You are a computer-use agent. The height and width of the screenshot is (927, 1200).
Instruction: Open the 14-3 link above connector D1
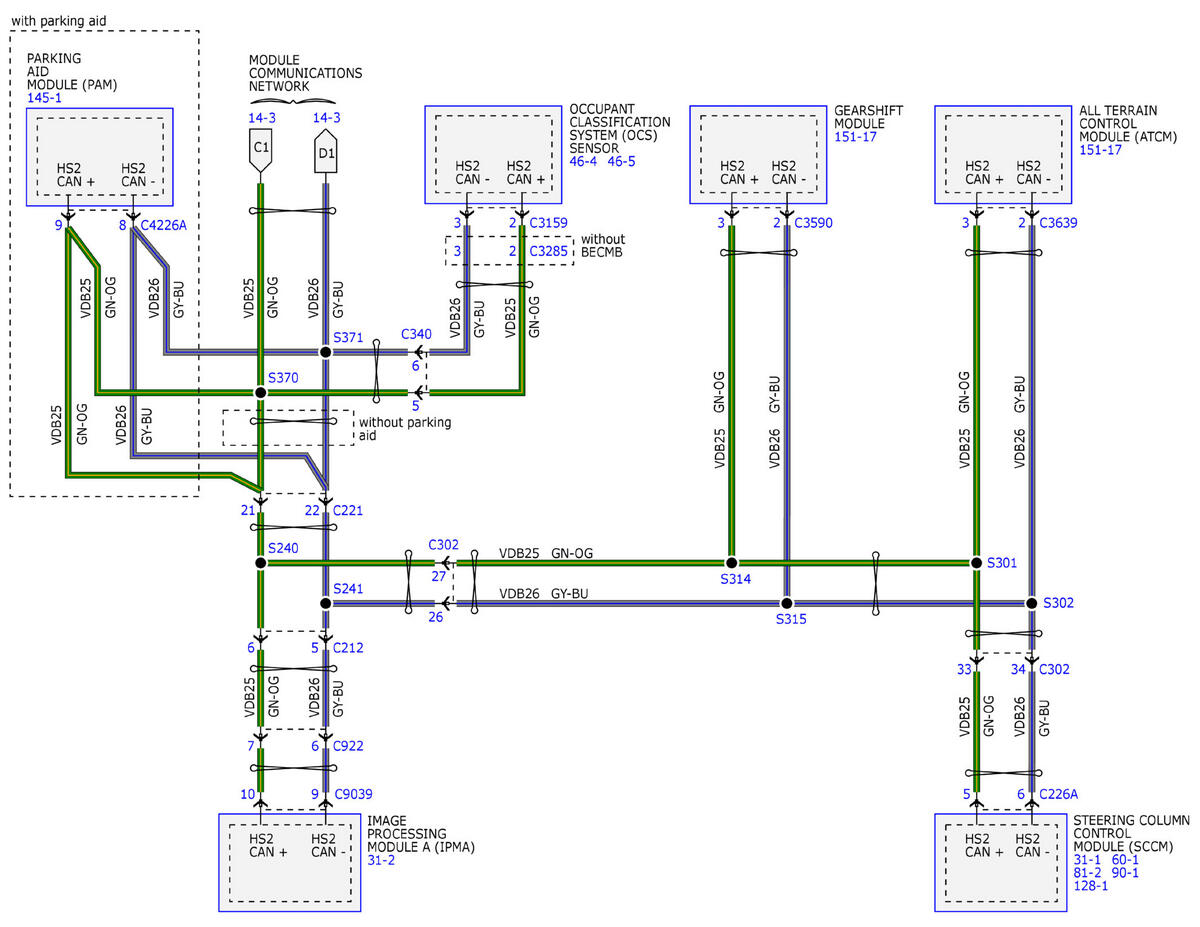(x=327, y=118)
